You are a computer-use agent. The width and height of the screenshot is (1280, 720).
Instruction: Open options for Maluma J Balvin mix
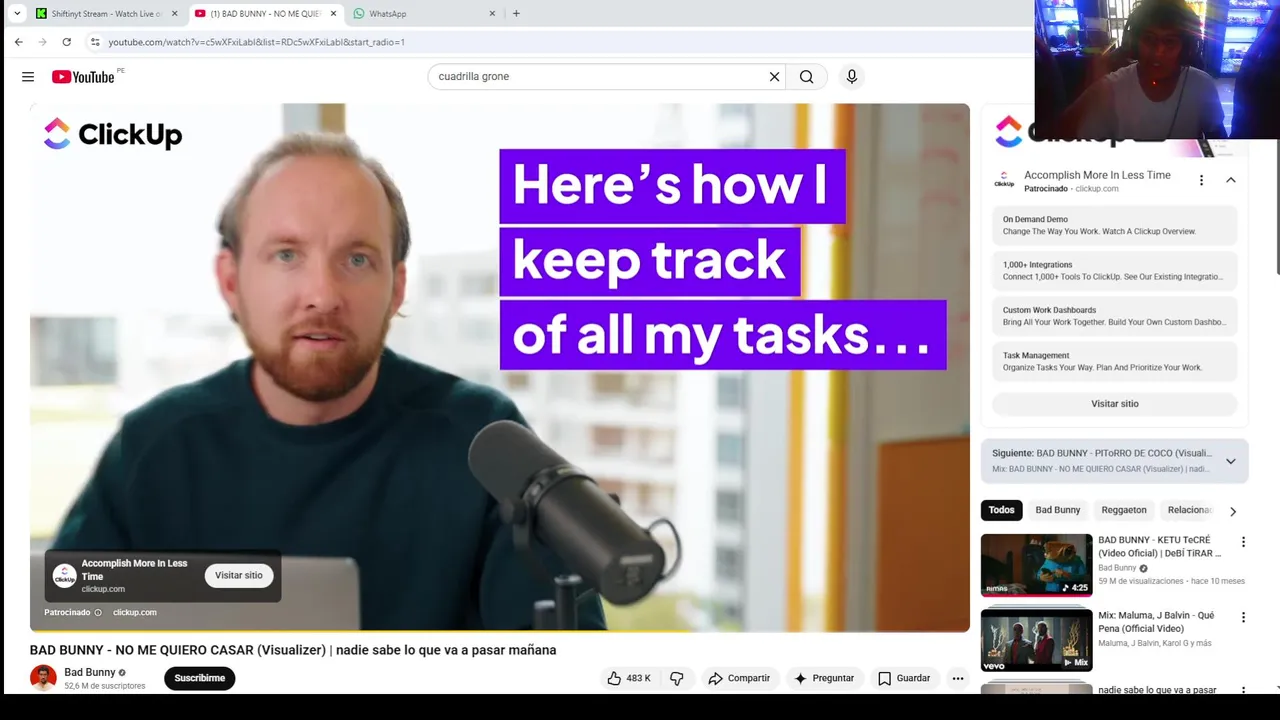[1243, 617]
